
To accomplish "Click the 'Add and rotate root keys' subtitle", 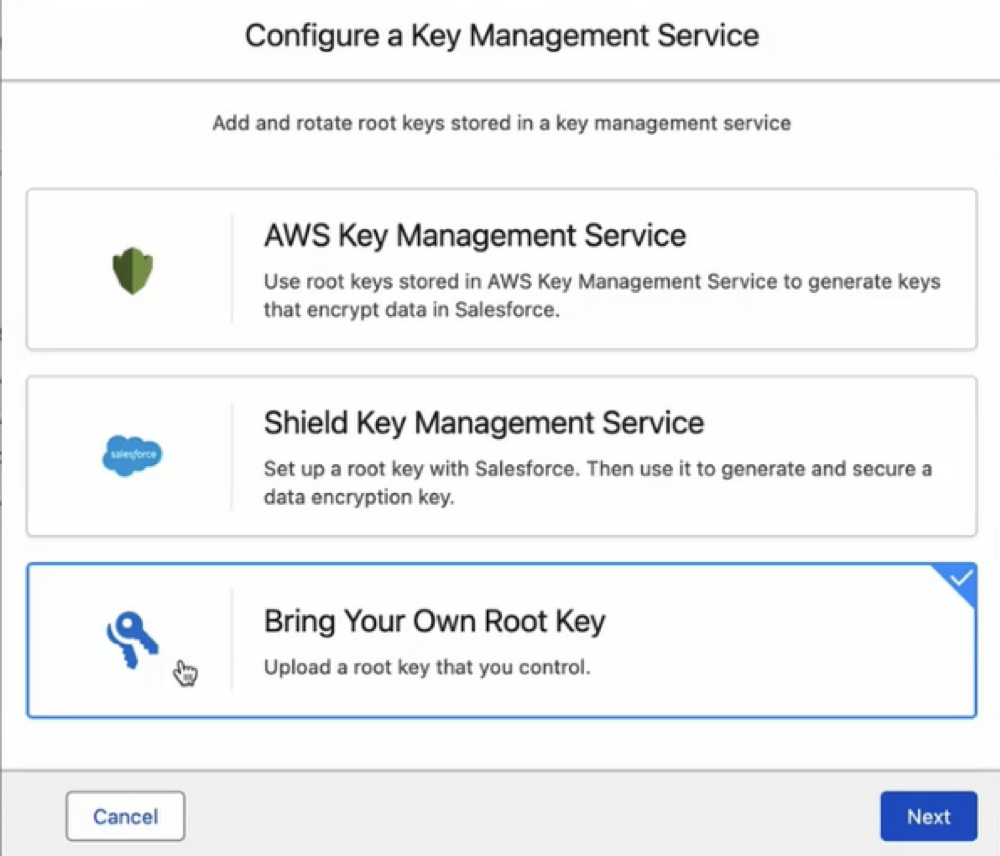I will [501, 124].
